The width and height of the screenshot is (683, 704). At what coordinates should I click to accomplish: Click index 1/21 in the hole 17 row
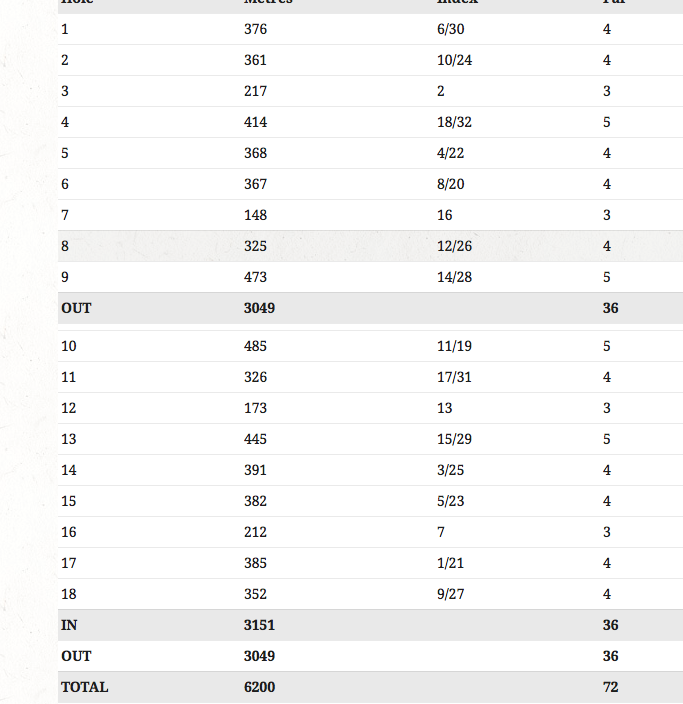[450, 563]
